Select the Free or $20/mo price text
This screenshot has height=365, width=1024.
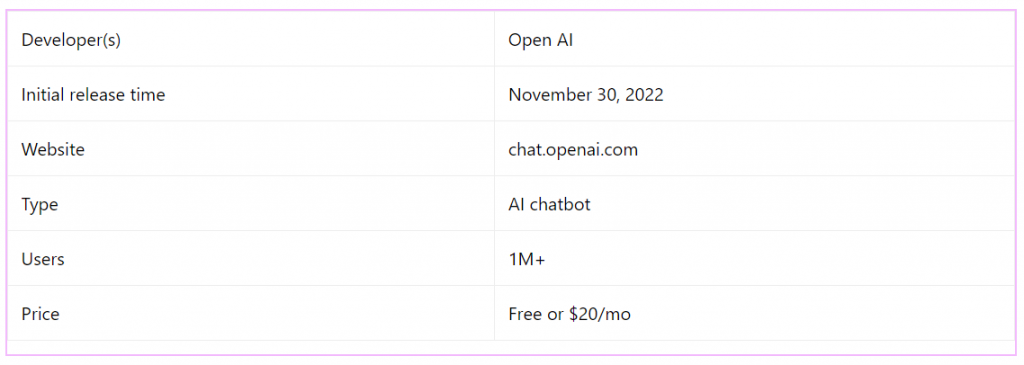click(569, 314)
